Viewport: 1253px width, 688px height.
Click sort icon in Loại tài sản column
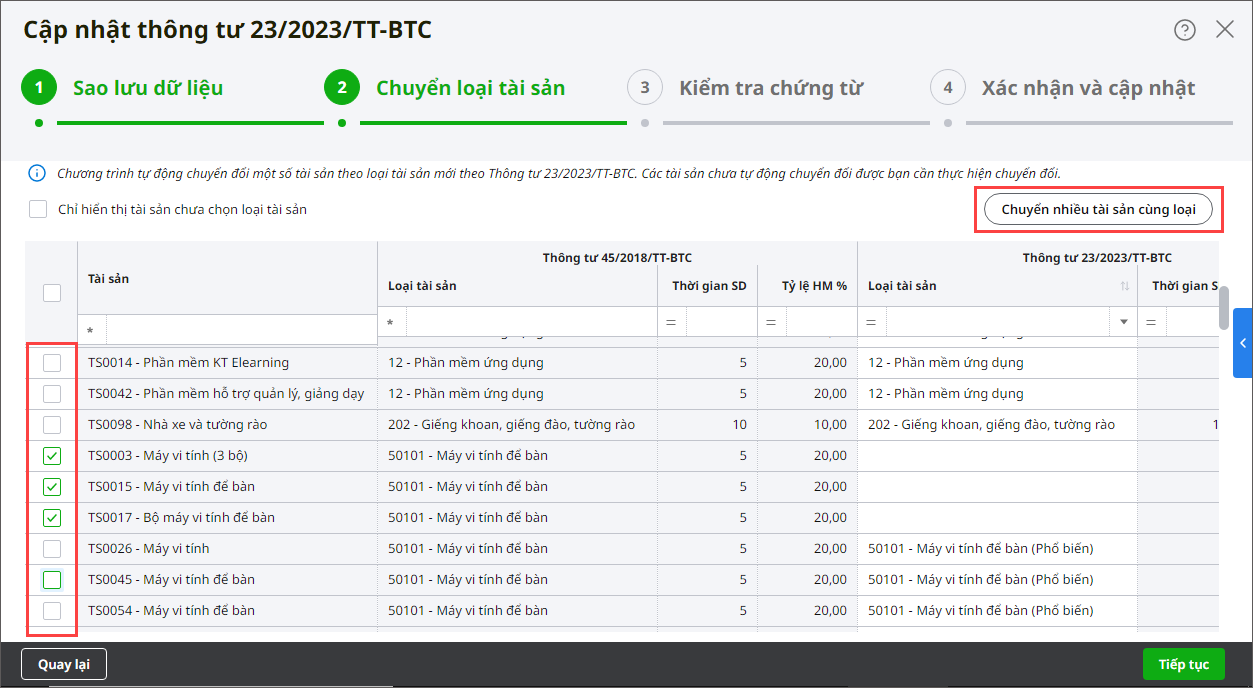point(1125,286)
